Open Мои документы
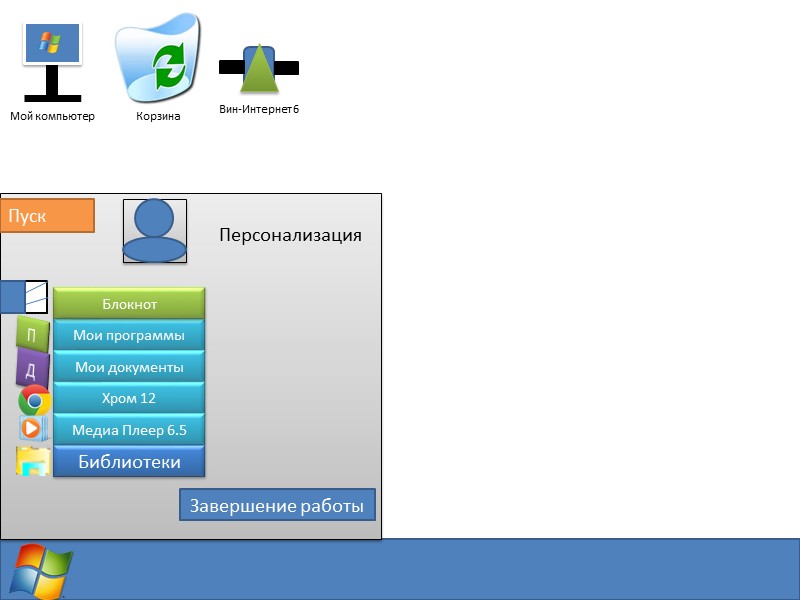Image resolution: width=800 pixels, height=600 pixels. [129, 366]
